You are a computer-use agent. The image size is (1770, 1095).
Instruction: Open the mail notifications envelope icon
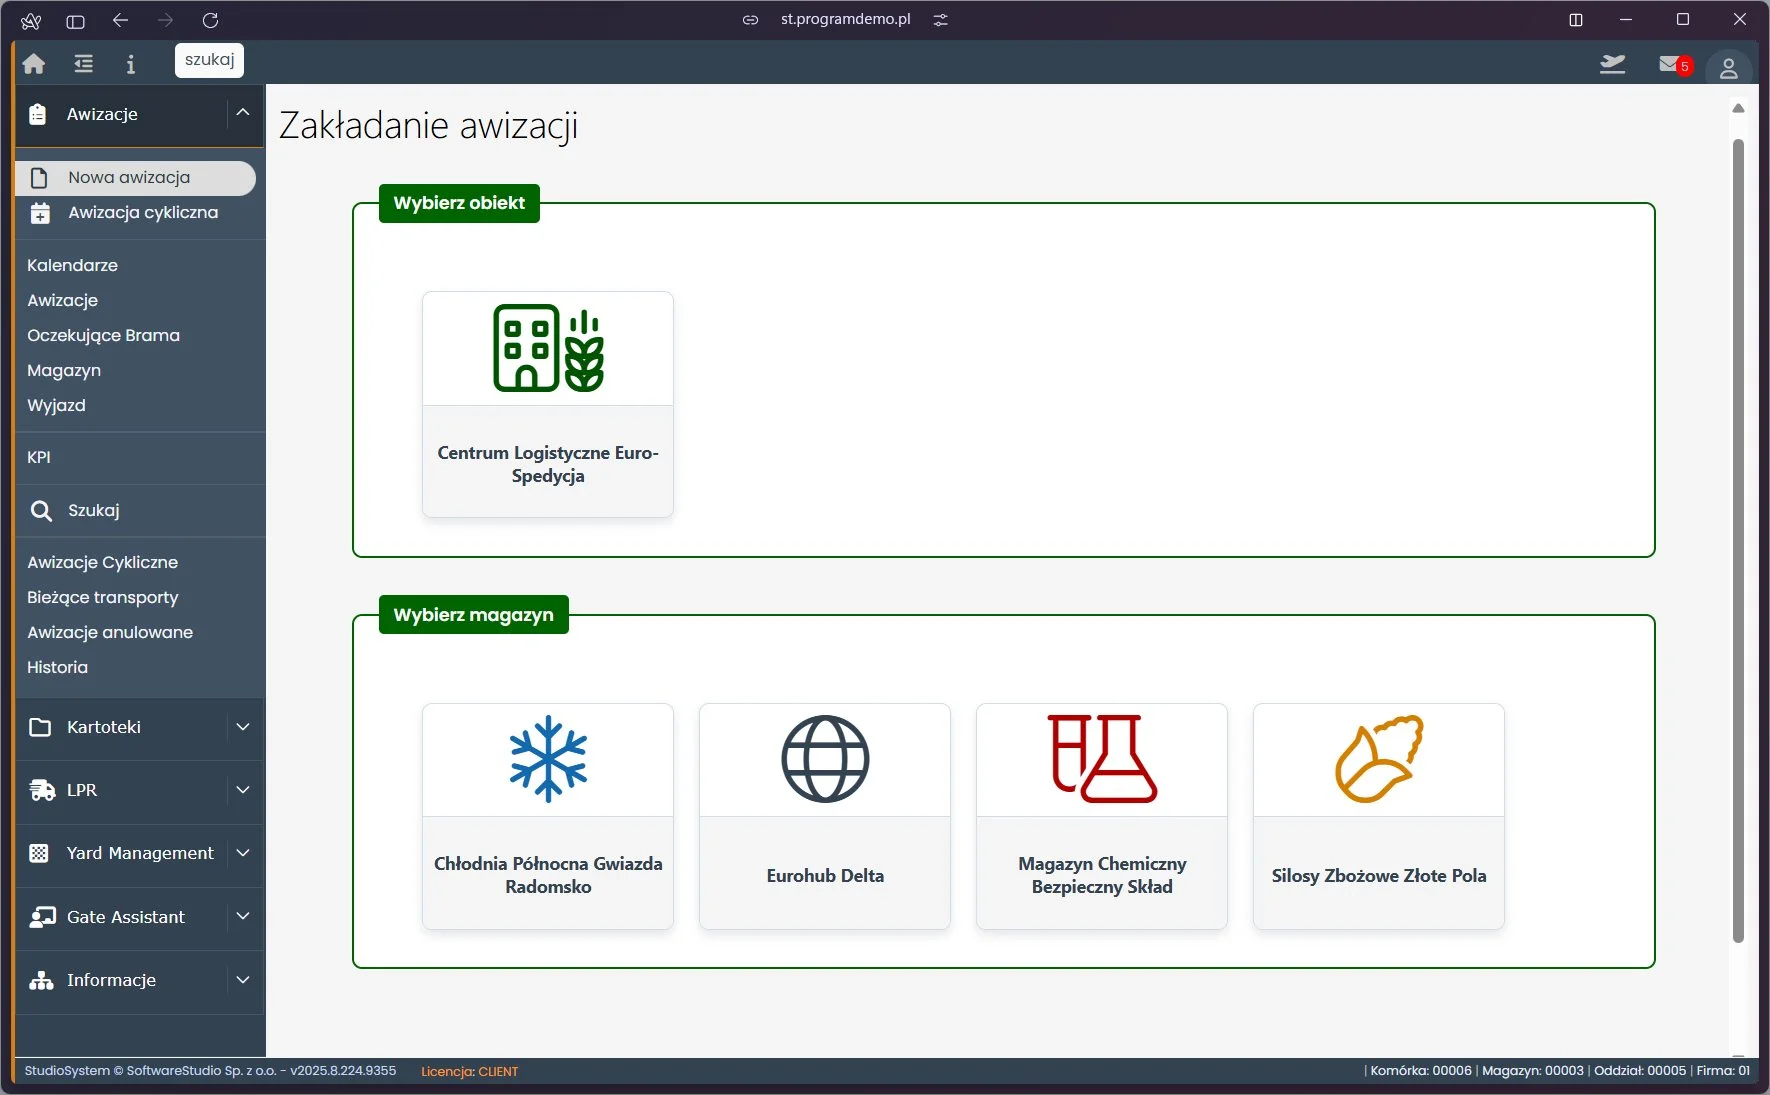1670,64
